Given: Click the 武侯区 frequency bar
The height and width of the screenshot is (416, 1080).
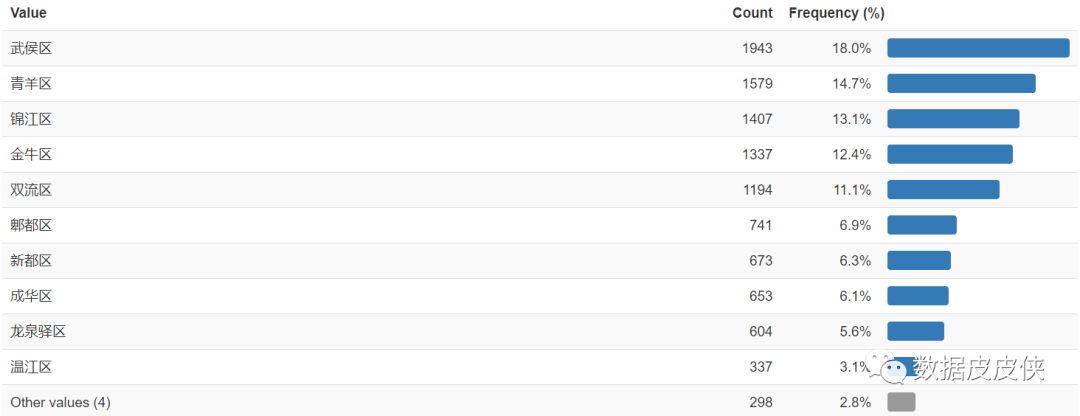Looking at the screenshot, I should [x=978, y=48].
